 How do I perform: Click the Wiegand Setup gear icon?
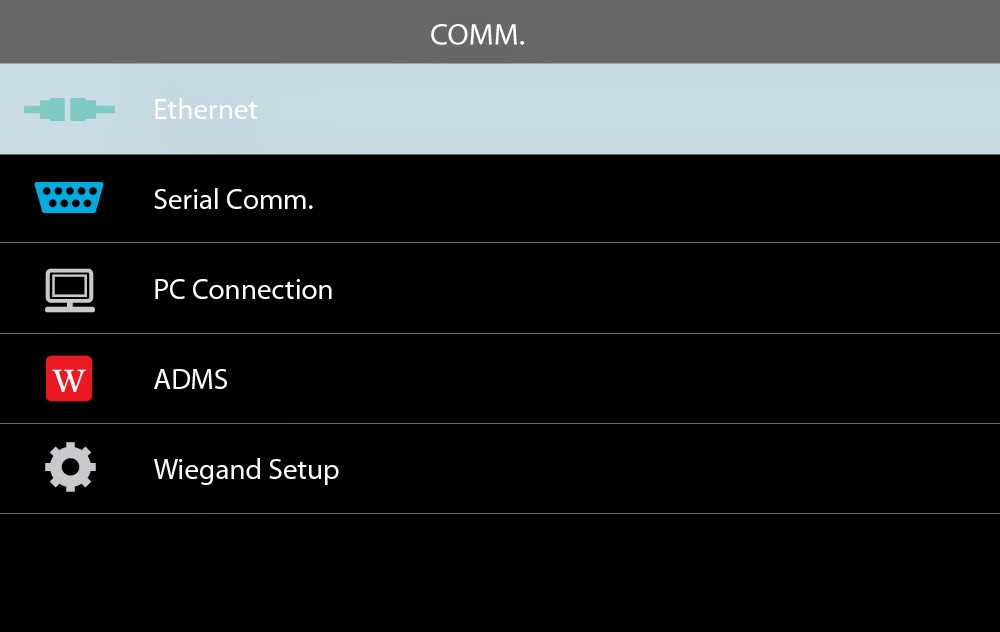(70, 468)
